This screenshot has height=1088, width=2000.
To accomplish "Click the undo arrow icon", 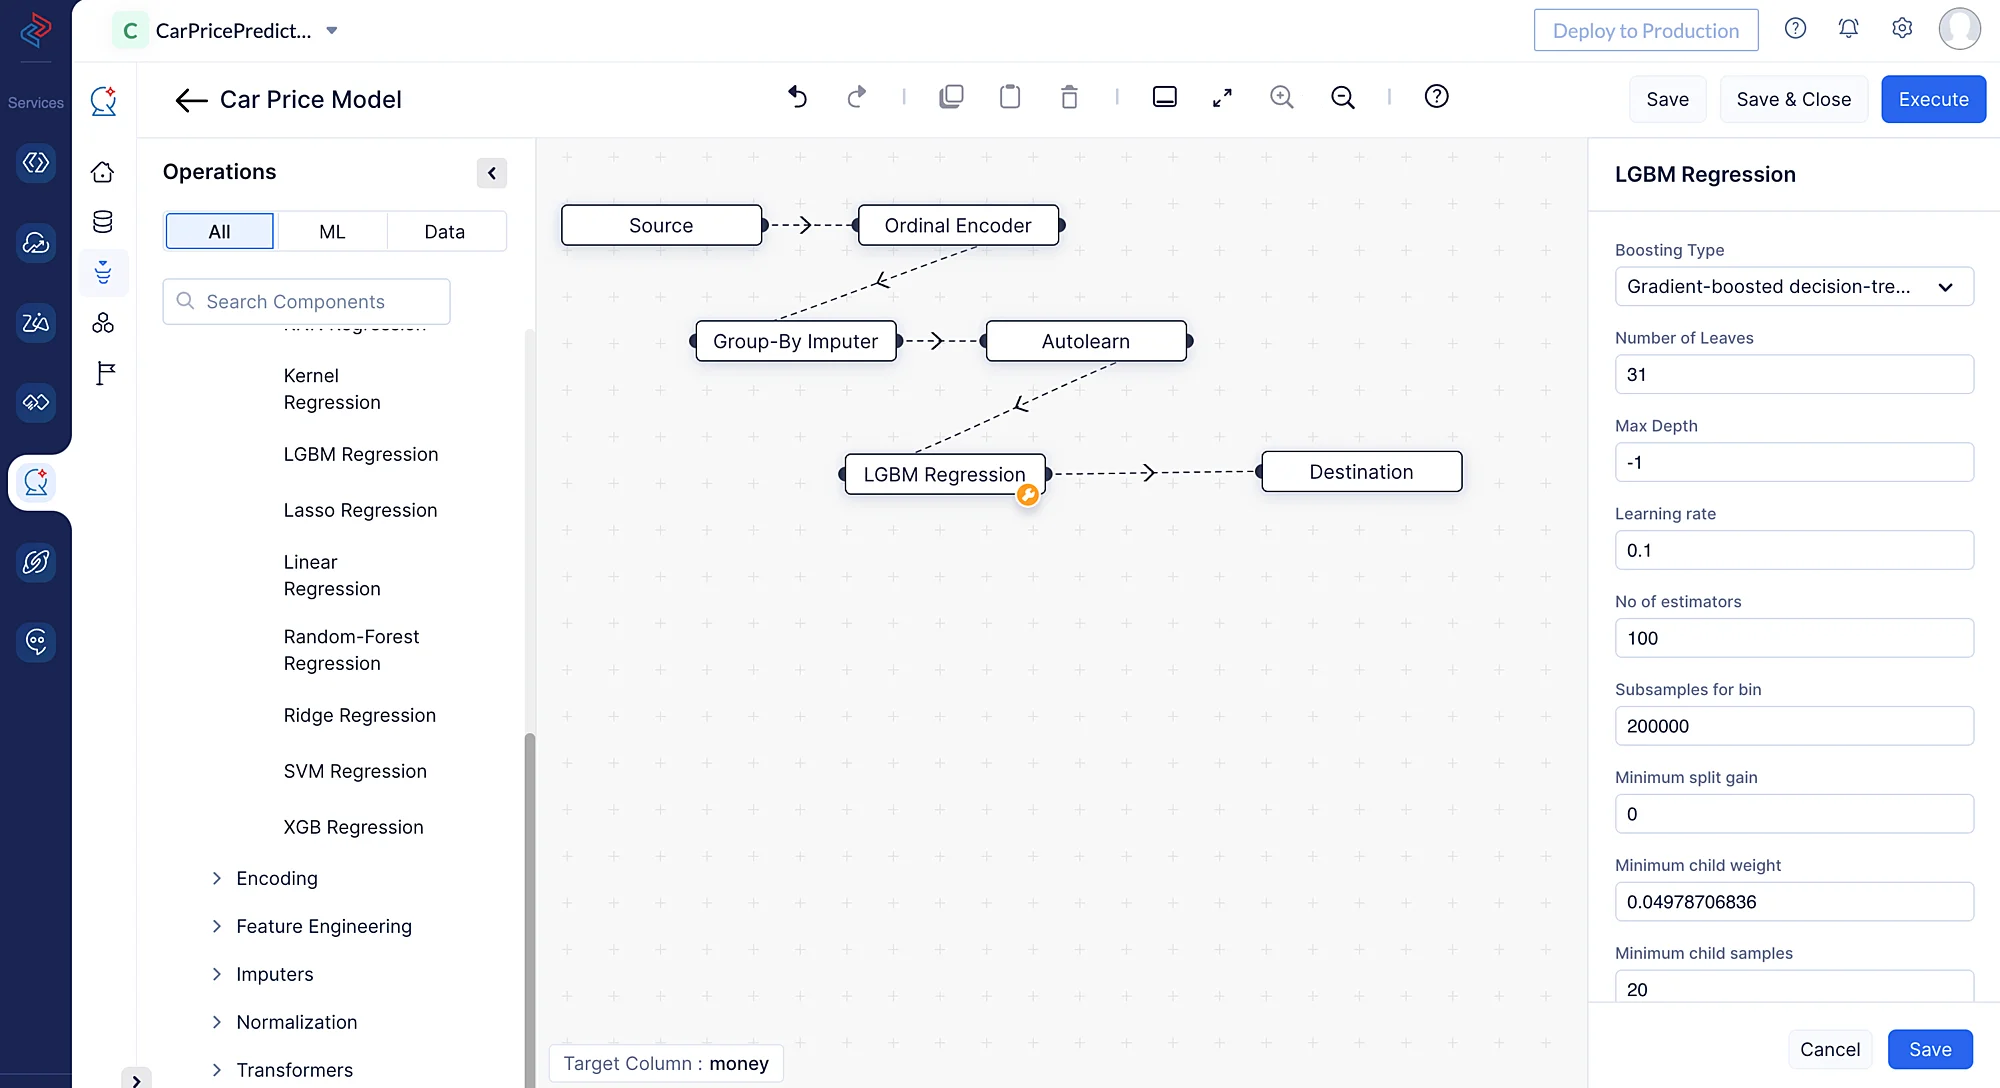I will point(797,97).
